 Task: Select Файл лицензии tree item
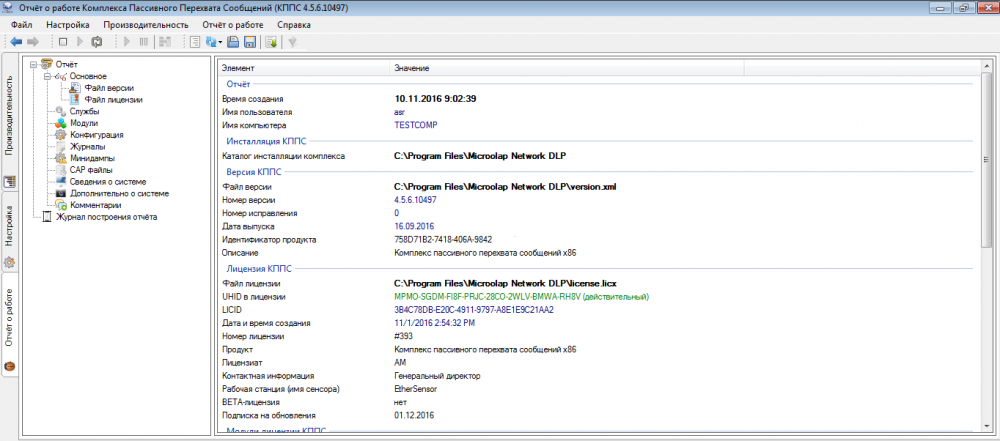[113, 100]
